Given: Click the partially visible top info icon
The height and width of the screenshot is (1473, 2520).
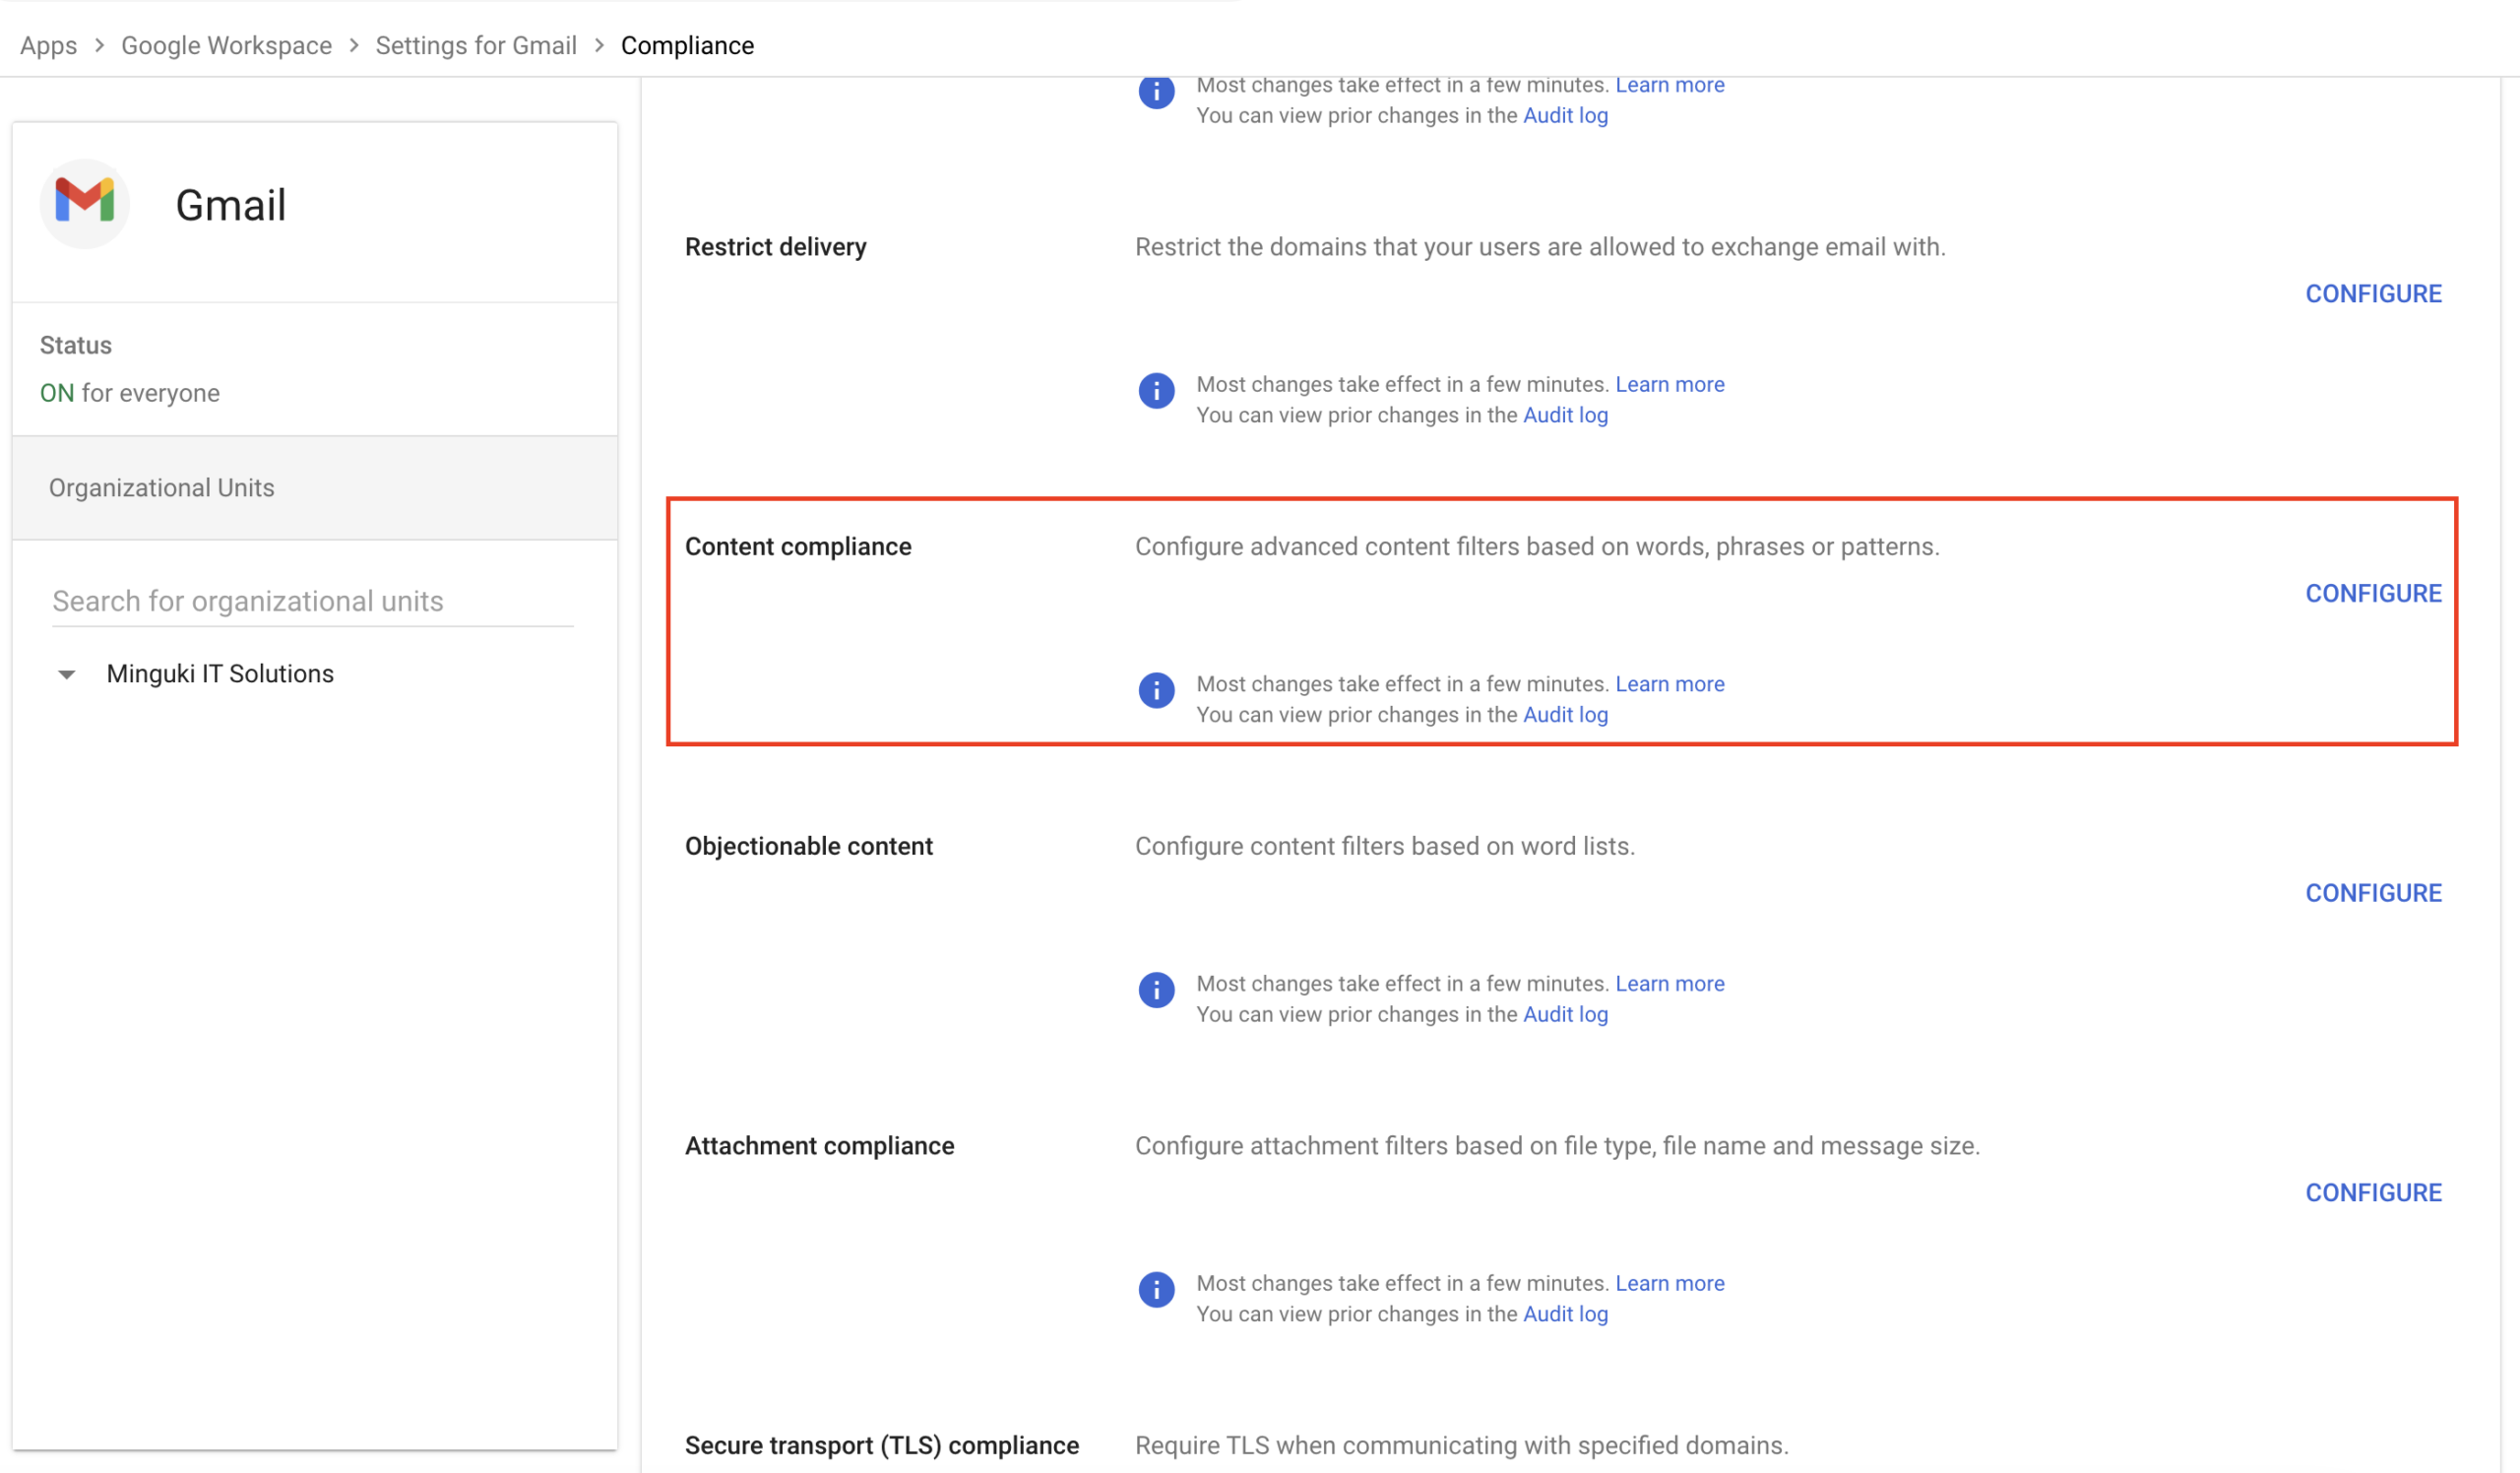Looking at the screenshot, I should pyautogui.click(x=1156, y=93).
